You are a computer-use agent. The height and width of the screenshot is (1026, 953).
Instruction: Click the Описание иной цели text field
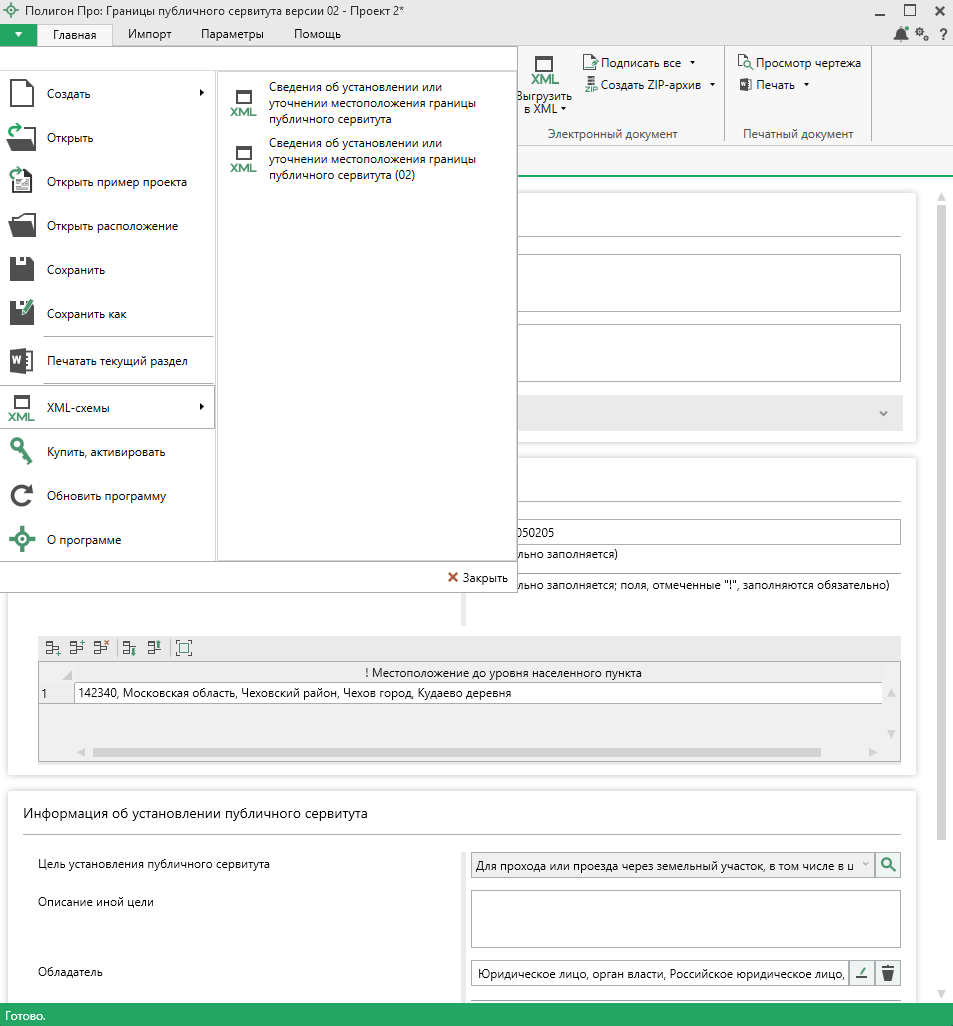[x=685, y=918]
